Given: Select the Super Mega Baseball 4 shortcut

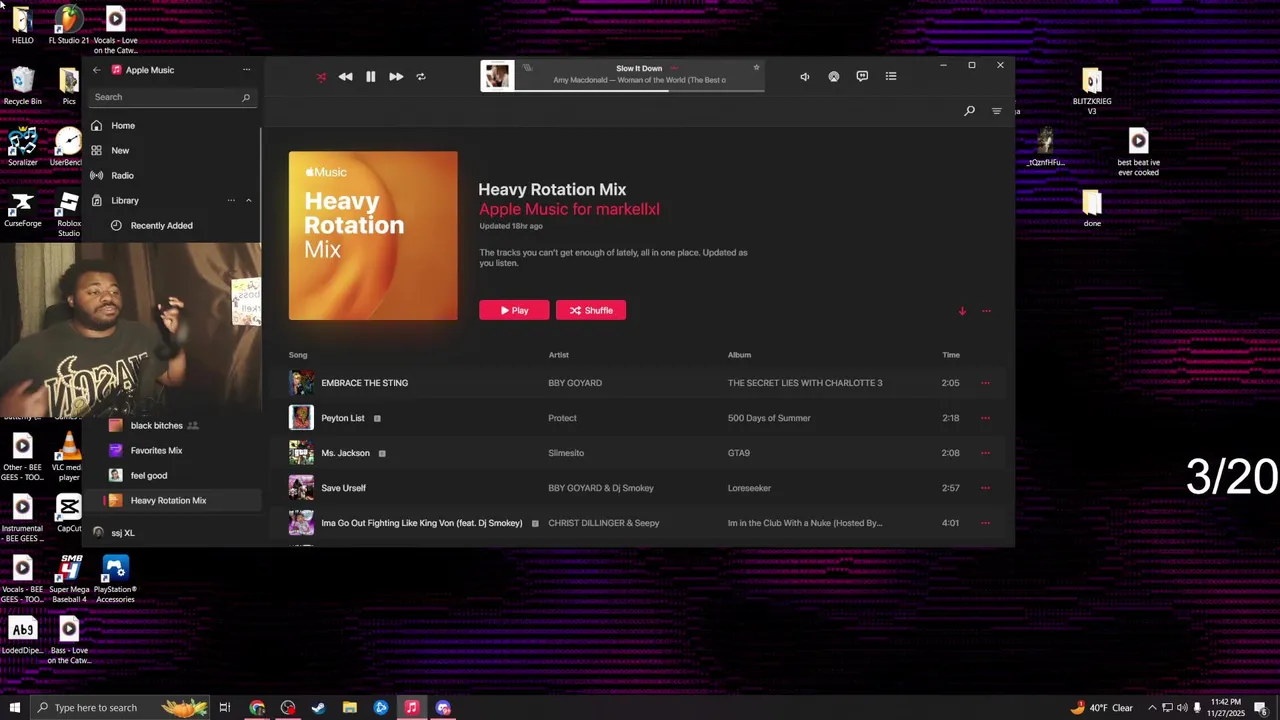Looking at the screenshot, I should pos(69,579).
